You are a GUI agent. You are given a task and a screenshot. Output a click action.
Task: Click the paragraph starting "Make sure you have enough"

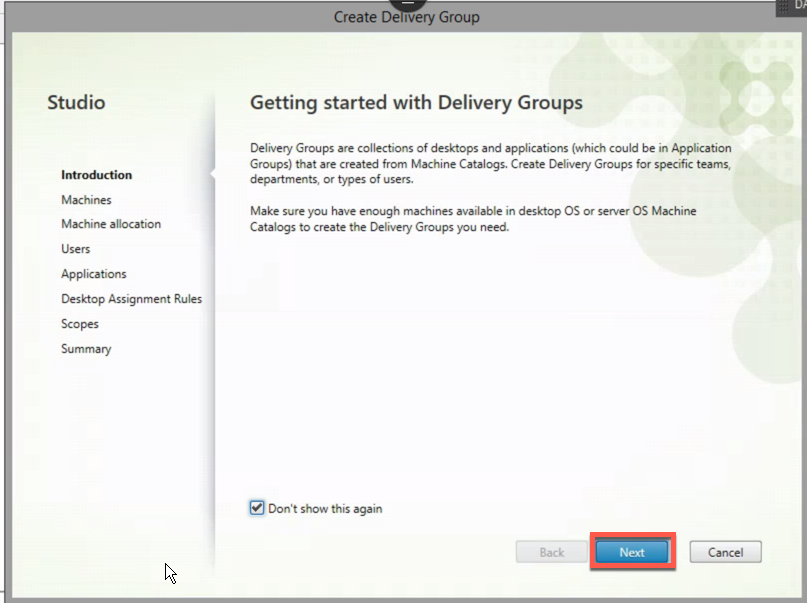(473, 219)
